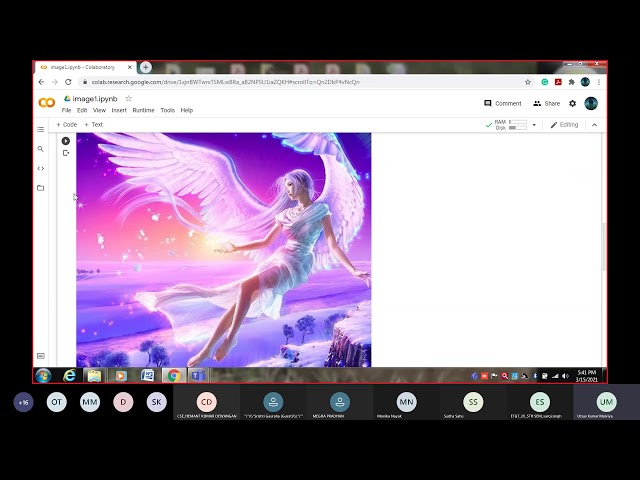Select participant avatar D
This screenshot has width=640, height=480.
123,402
